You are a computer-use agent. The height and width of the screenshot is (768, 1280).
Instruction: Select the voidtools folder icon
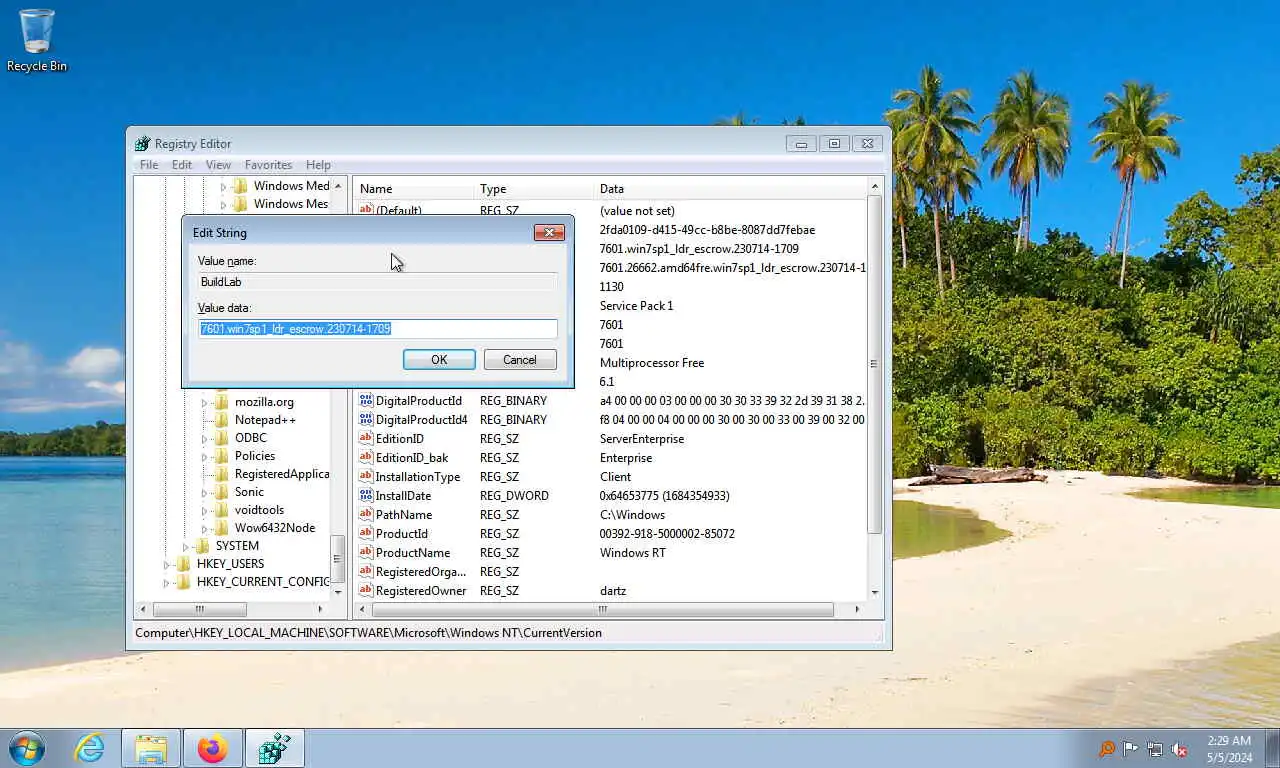(x=221, y=510)
